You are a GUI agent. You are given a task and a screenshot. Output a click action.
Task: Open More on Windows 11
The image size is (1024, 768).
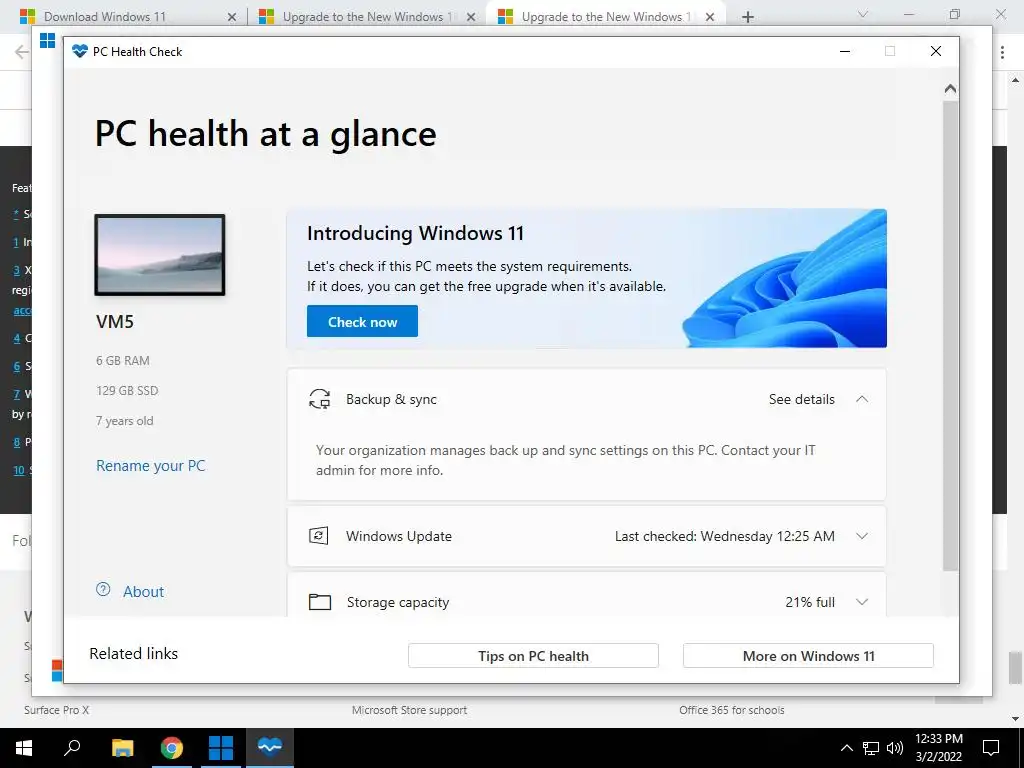pos(808,656)
